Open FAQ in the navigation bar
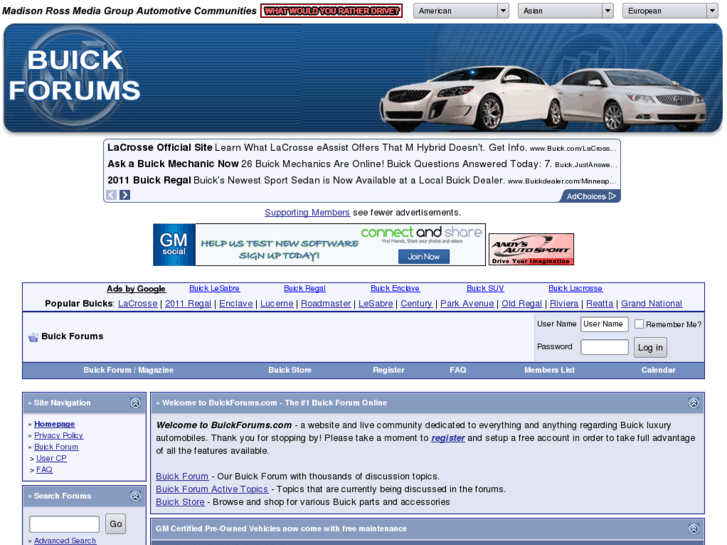This screenshot has height=545, width=727. click(458, 370)
